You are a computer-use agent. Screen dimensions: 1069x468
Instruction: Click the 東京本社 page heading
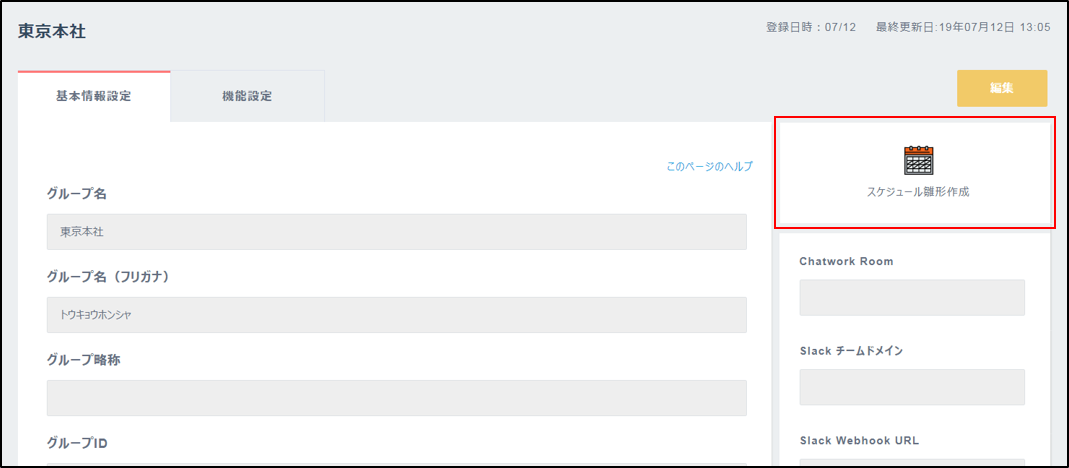point(52,31)
